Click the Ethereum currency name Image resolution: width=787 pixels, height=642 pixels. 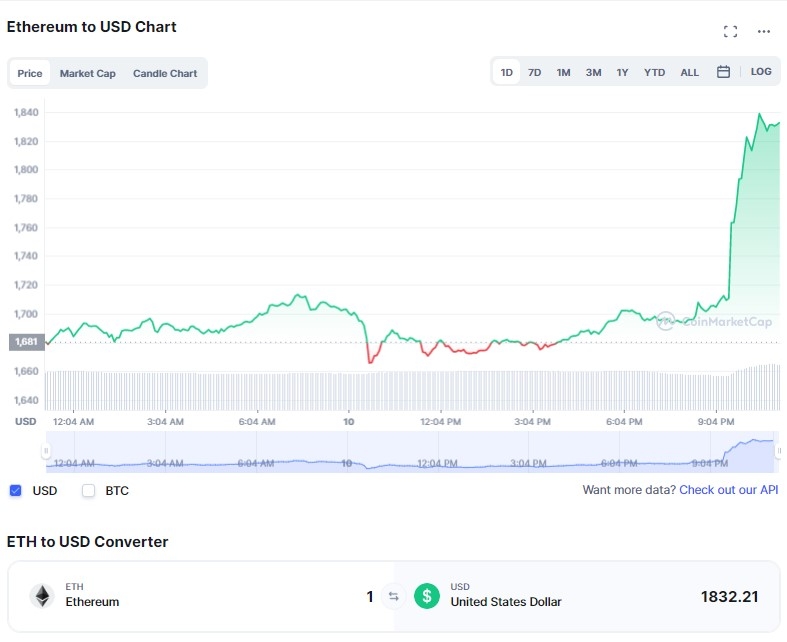(92, 601)
